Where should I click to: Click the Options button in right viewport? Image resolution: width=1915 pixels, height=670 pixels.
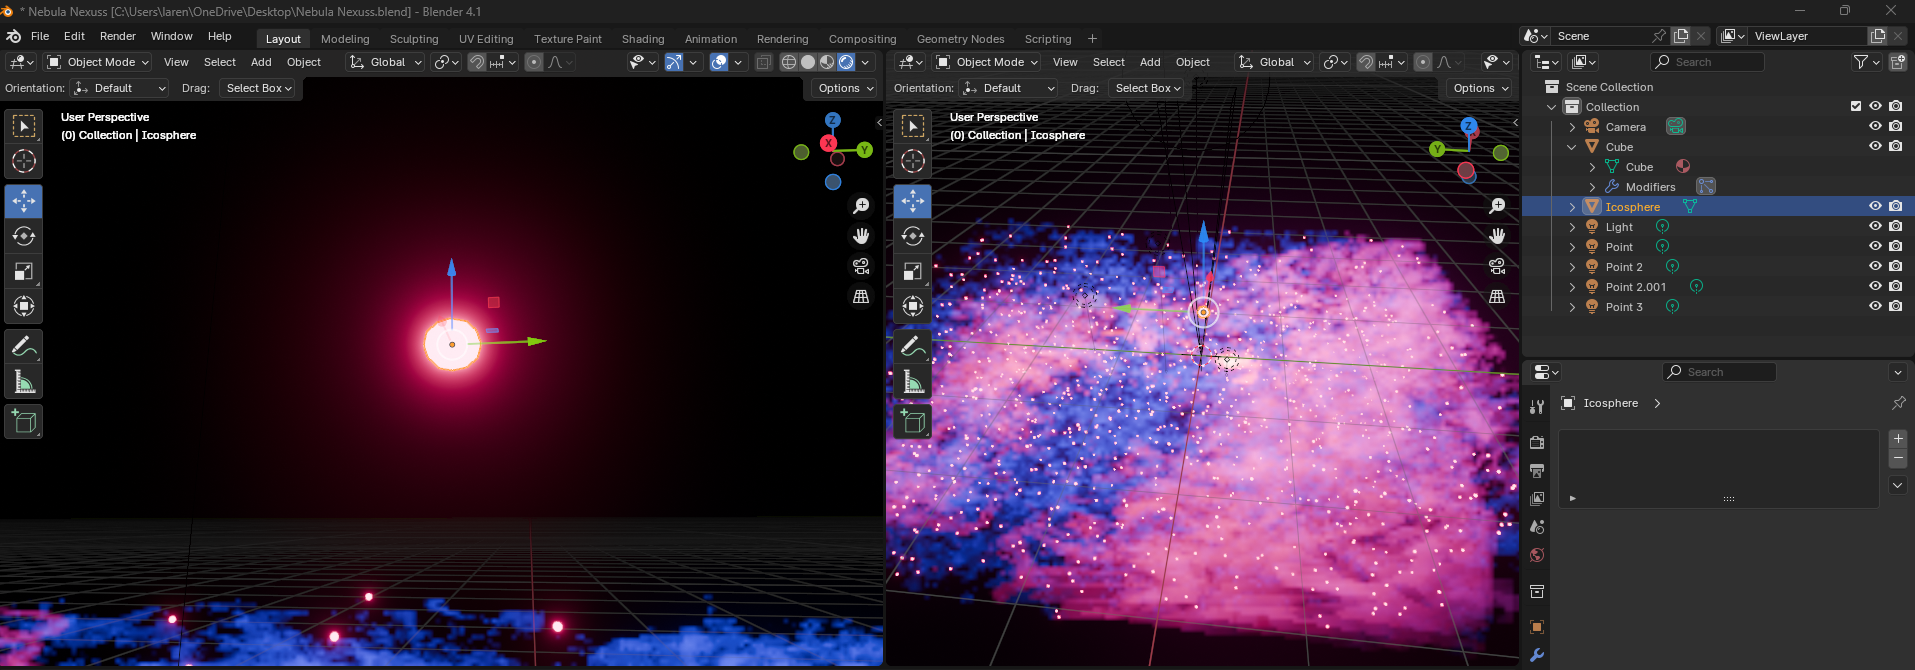pos(1481,88)
